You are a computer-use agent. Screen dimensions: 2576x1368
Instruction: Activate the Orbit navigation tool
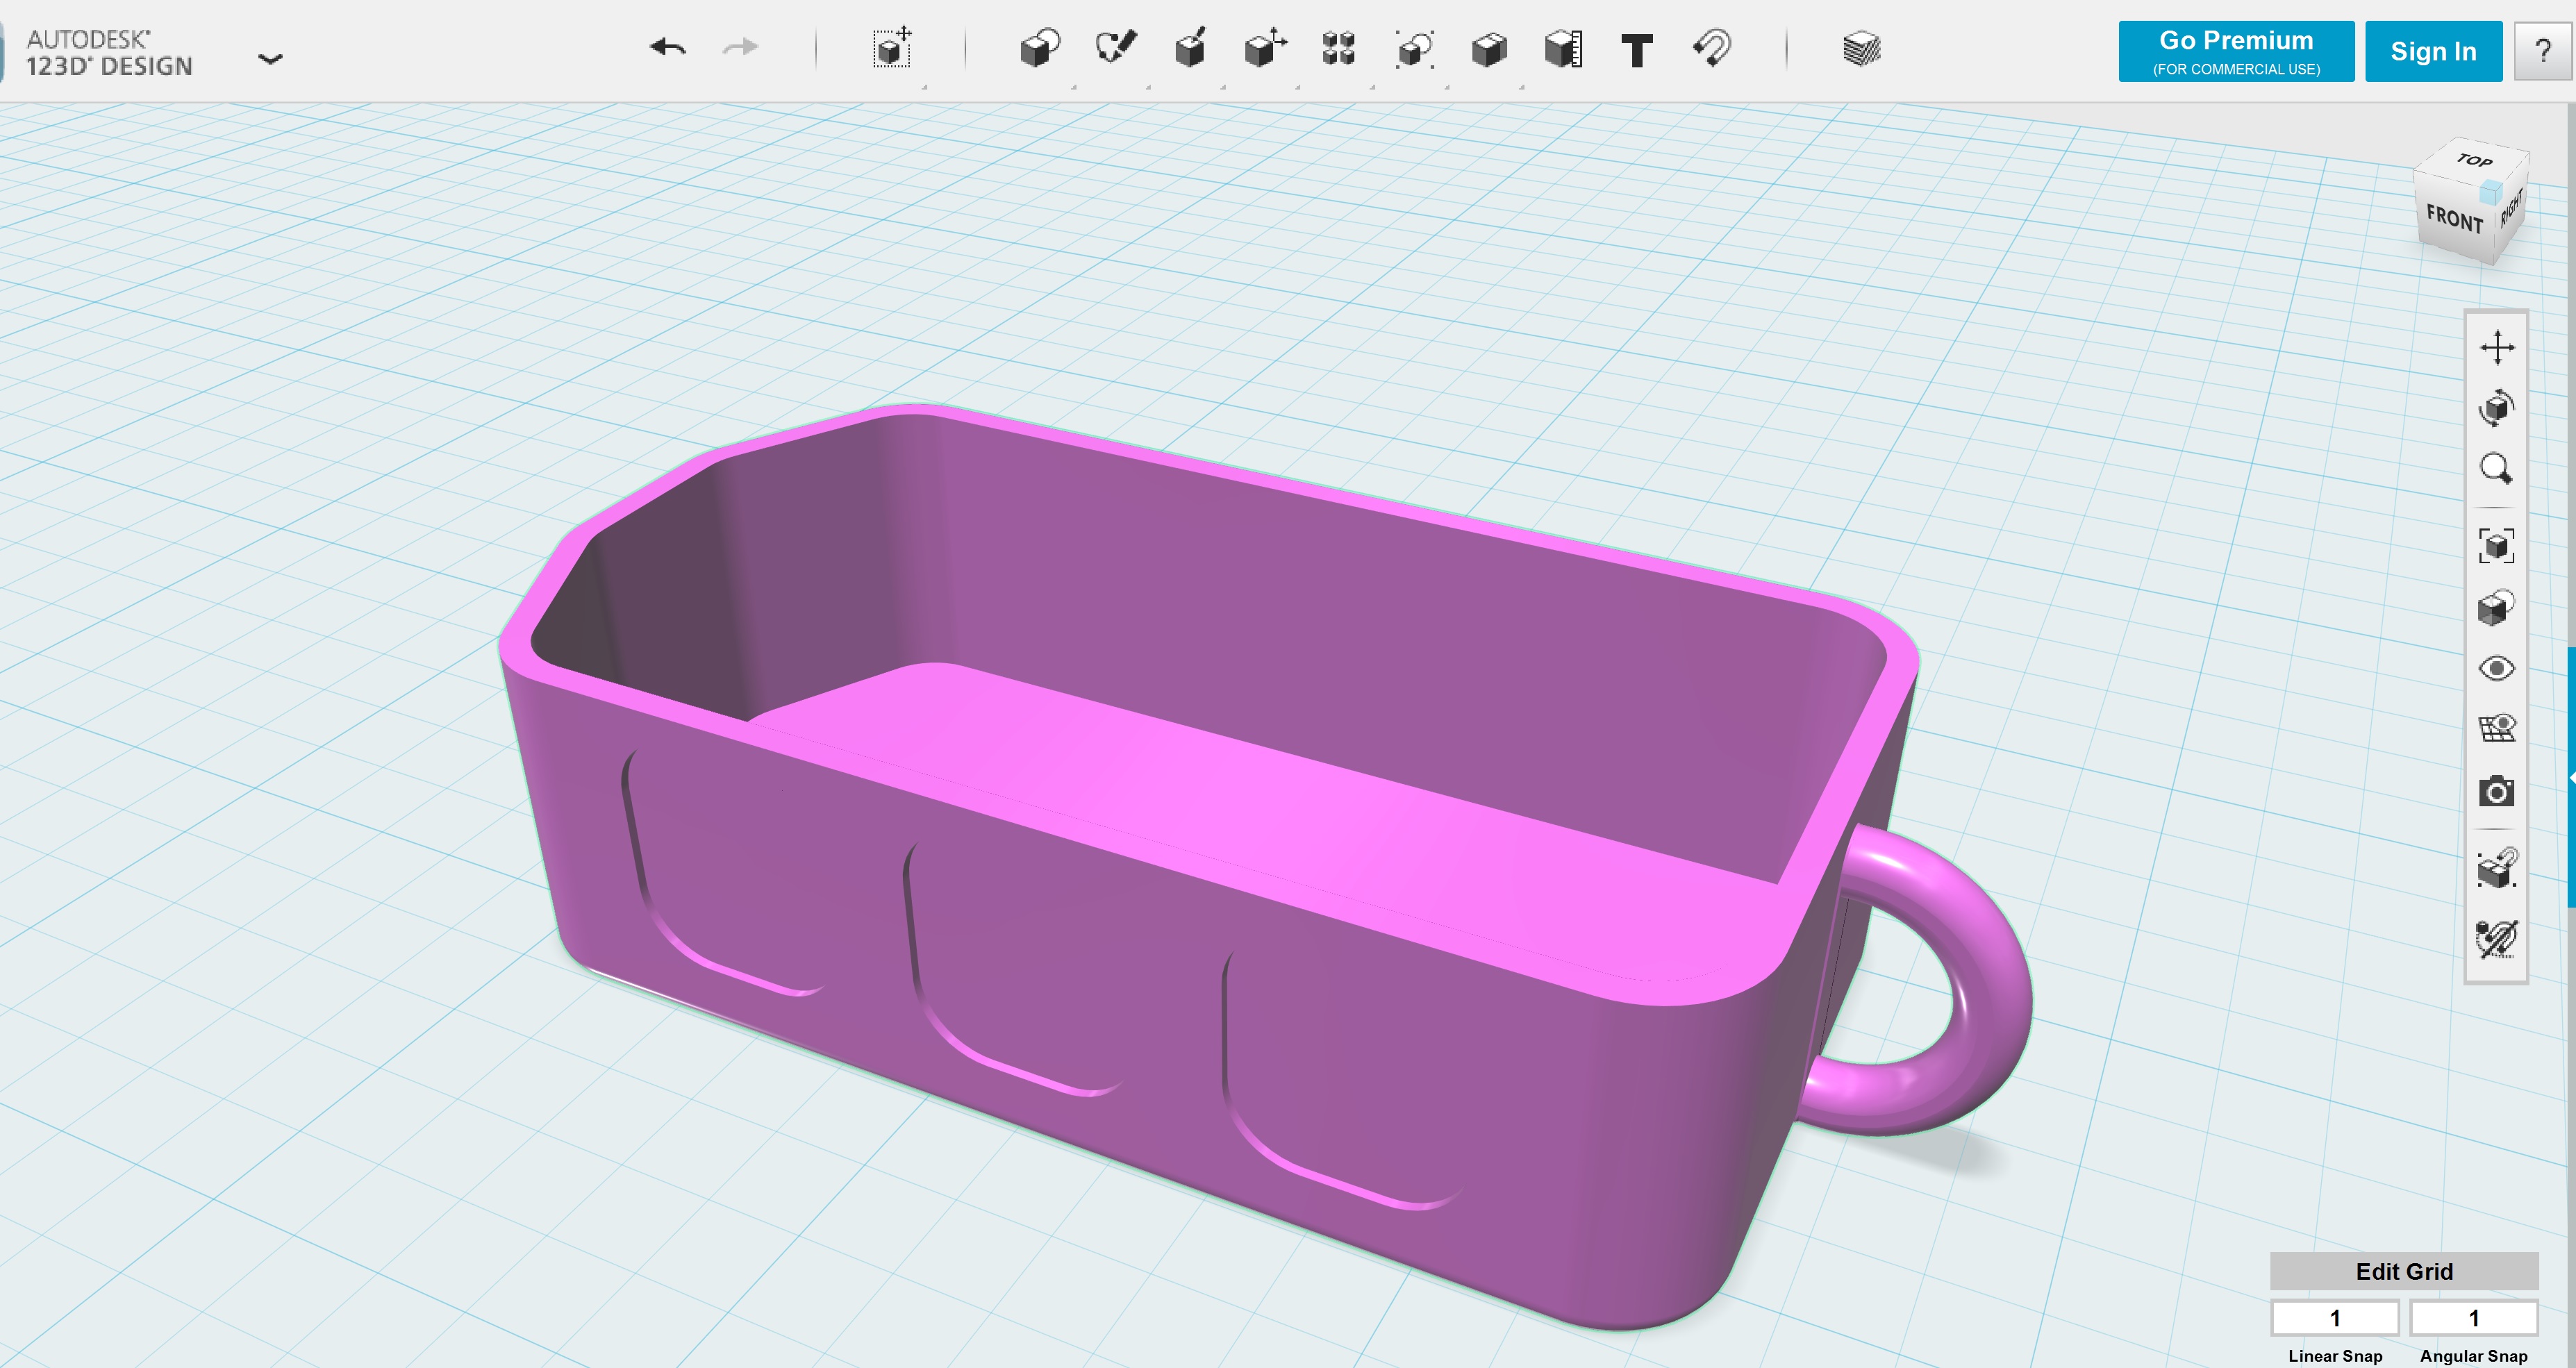2497,408
